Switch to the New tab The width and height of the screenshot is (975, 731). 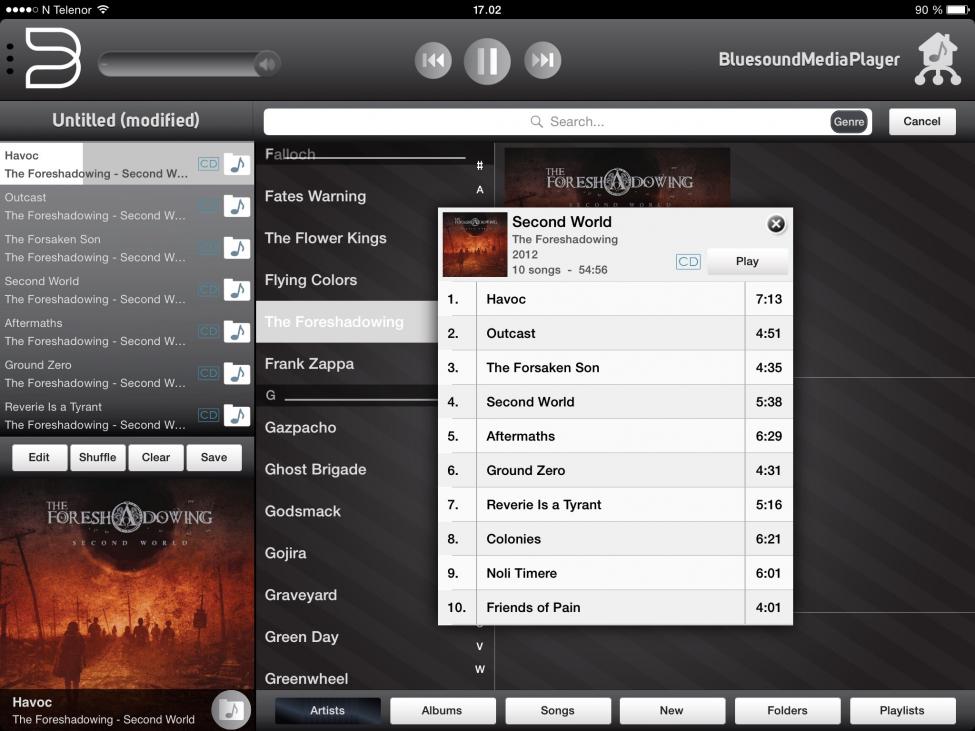(672, 710)
